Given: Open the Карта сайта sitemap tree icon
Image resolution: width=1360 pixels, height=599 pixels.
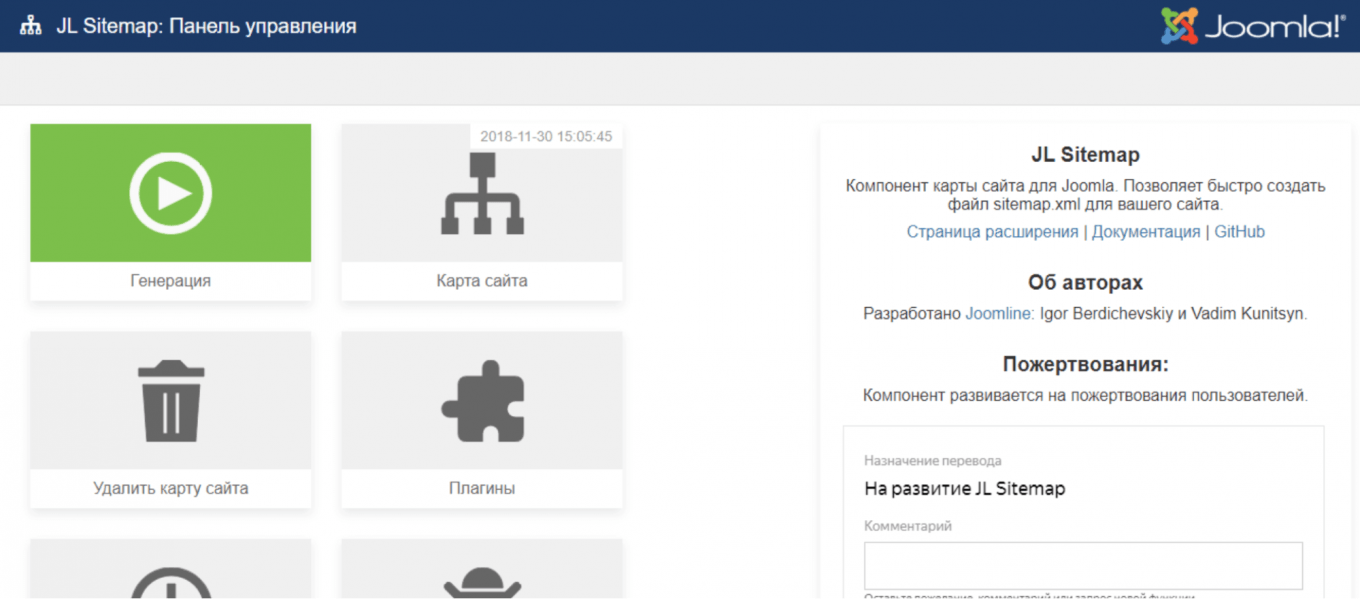Looking at the screenshot, I should click(x=482, y=193).
